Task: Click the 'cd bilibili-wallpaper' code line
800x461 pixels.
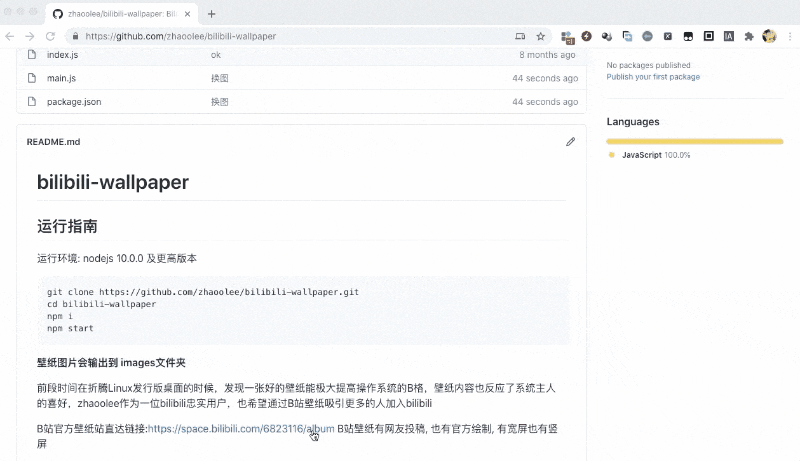Action: pyautogui.click(x=101, y=304)
